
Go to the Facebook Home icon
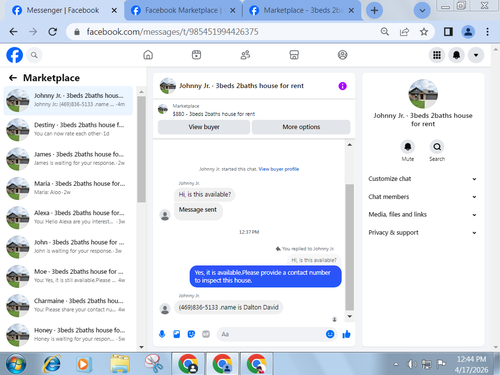coord(148,55)
